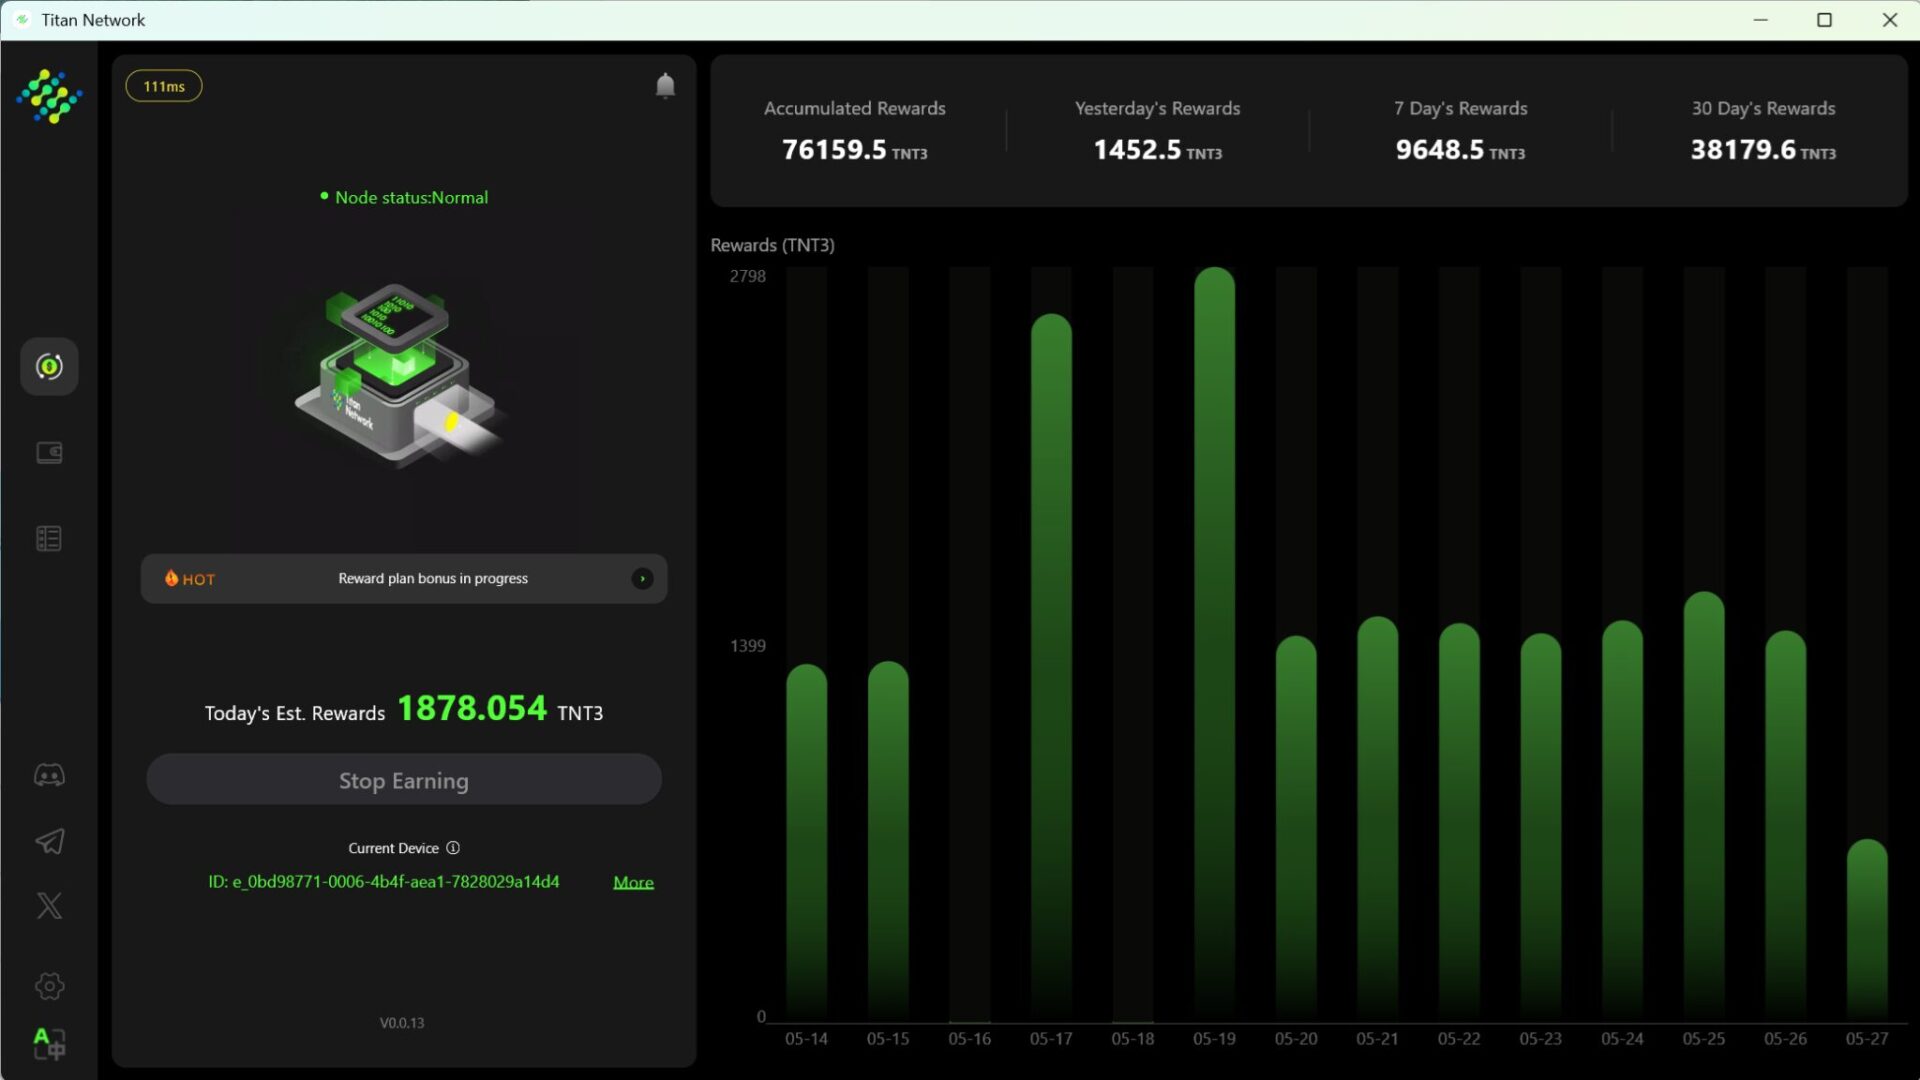Click the Stop Earning button
Image resolution: width=1920 pixels, height=1080 pixels.
click(404, 780)
